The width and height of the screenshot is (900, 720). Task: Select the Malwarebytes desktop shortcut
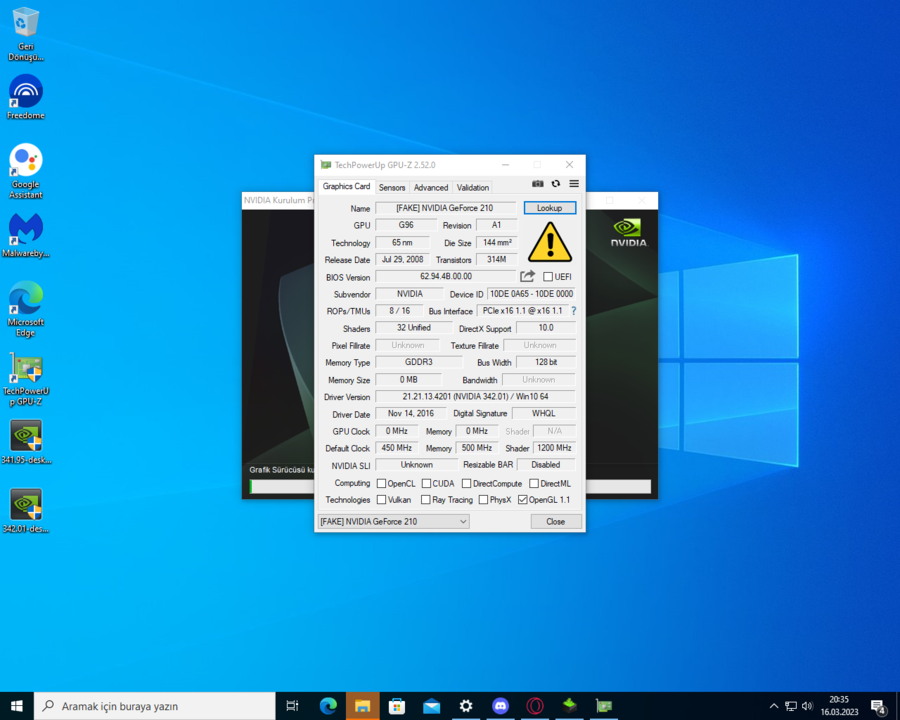[x=26, y=235]
